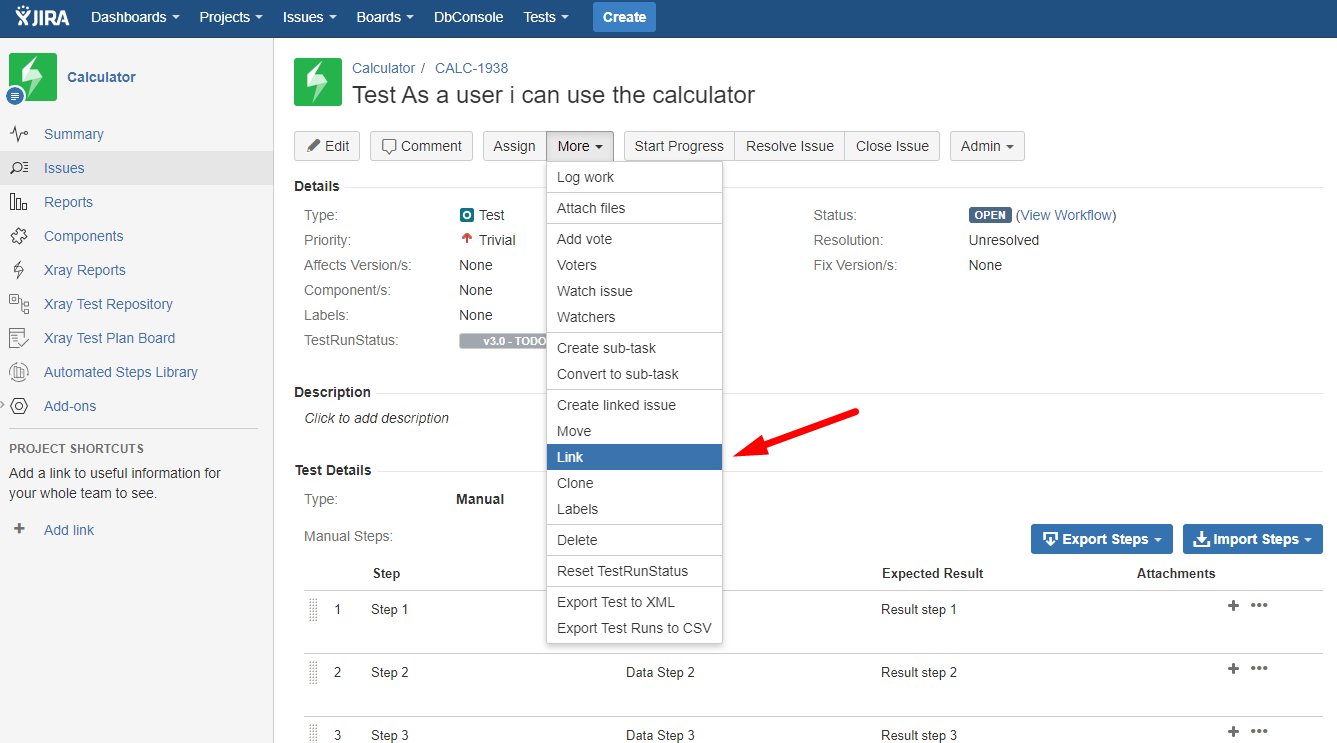
Task: Click the TestRunStatus TODO progress bar
Action: pos(503,341)
